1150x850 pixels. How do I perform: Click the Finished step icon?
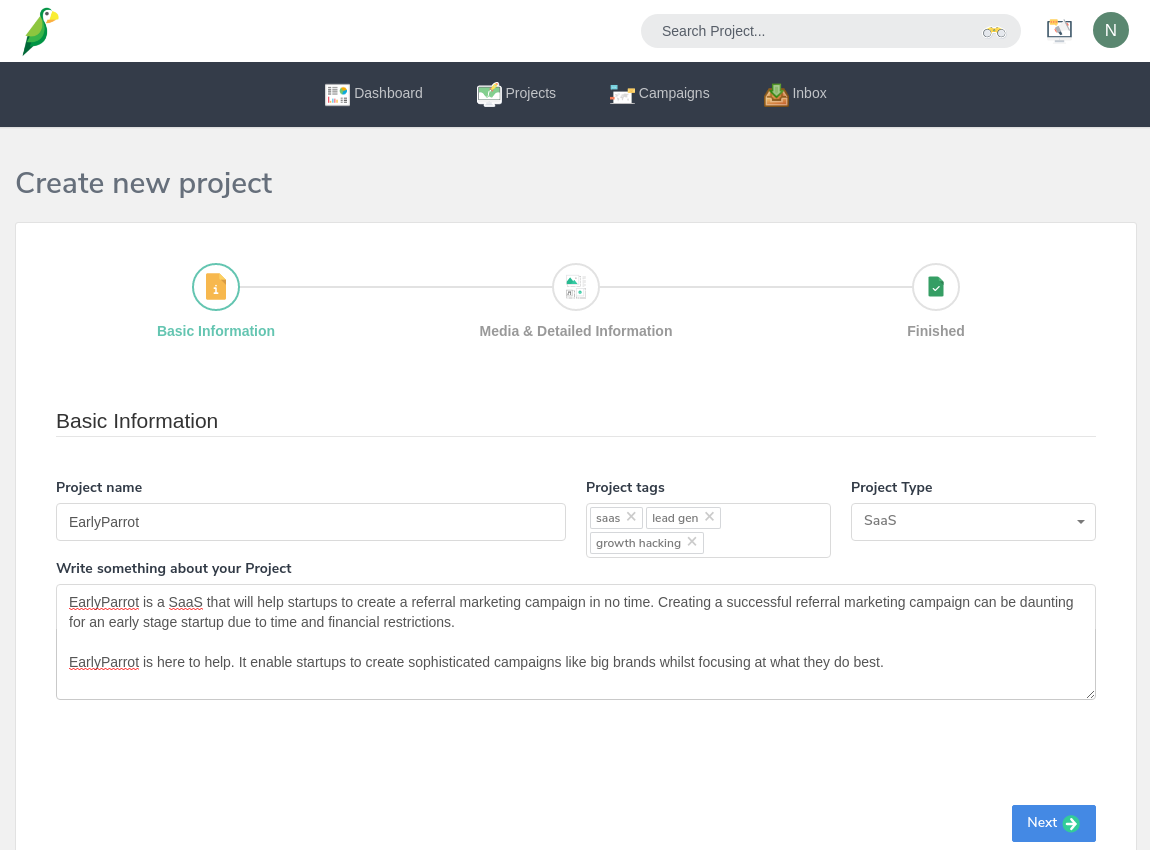click(x=936, y=287)
